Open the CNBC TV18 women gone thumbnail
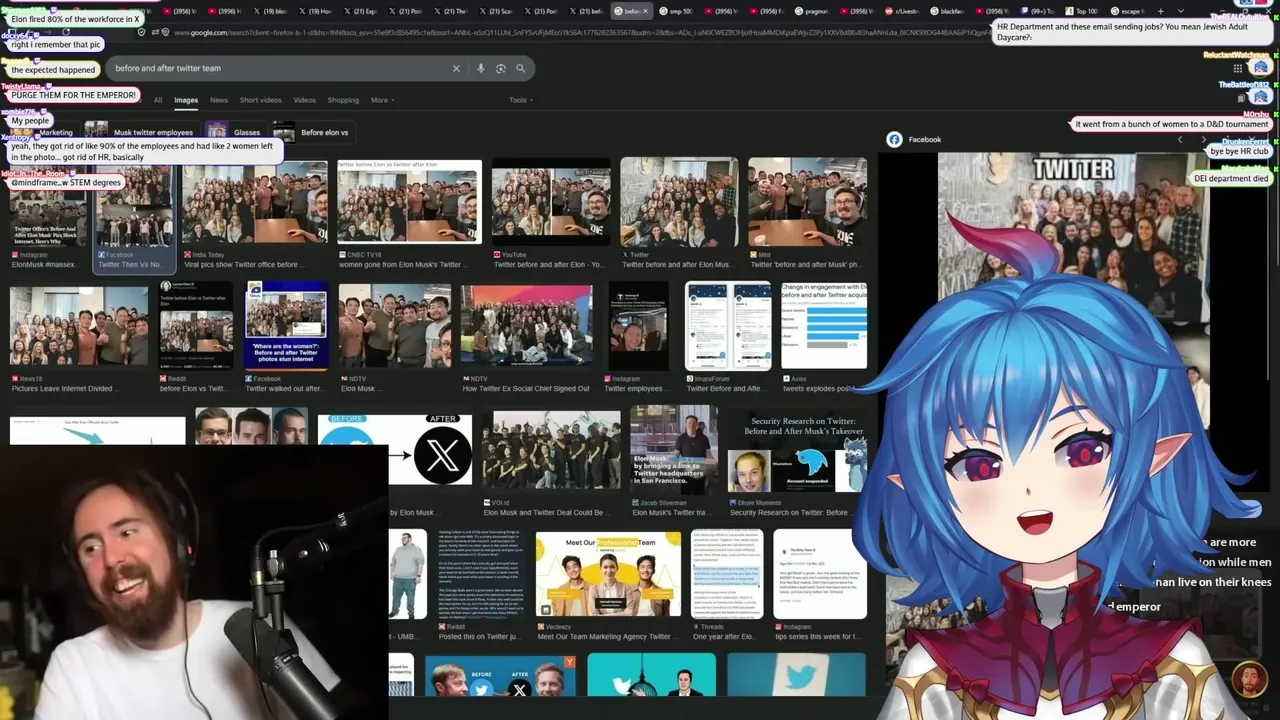The width and height of the screenshot is (1280, 720). pyautogui.click(x=409, y=201)
